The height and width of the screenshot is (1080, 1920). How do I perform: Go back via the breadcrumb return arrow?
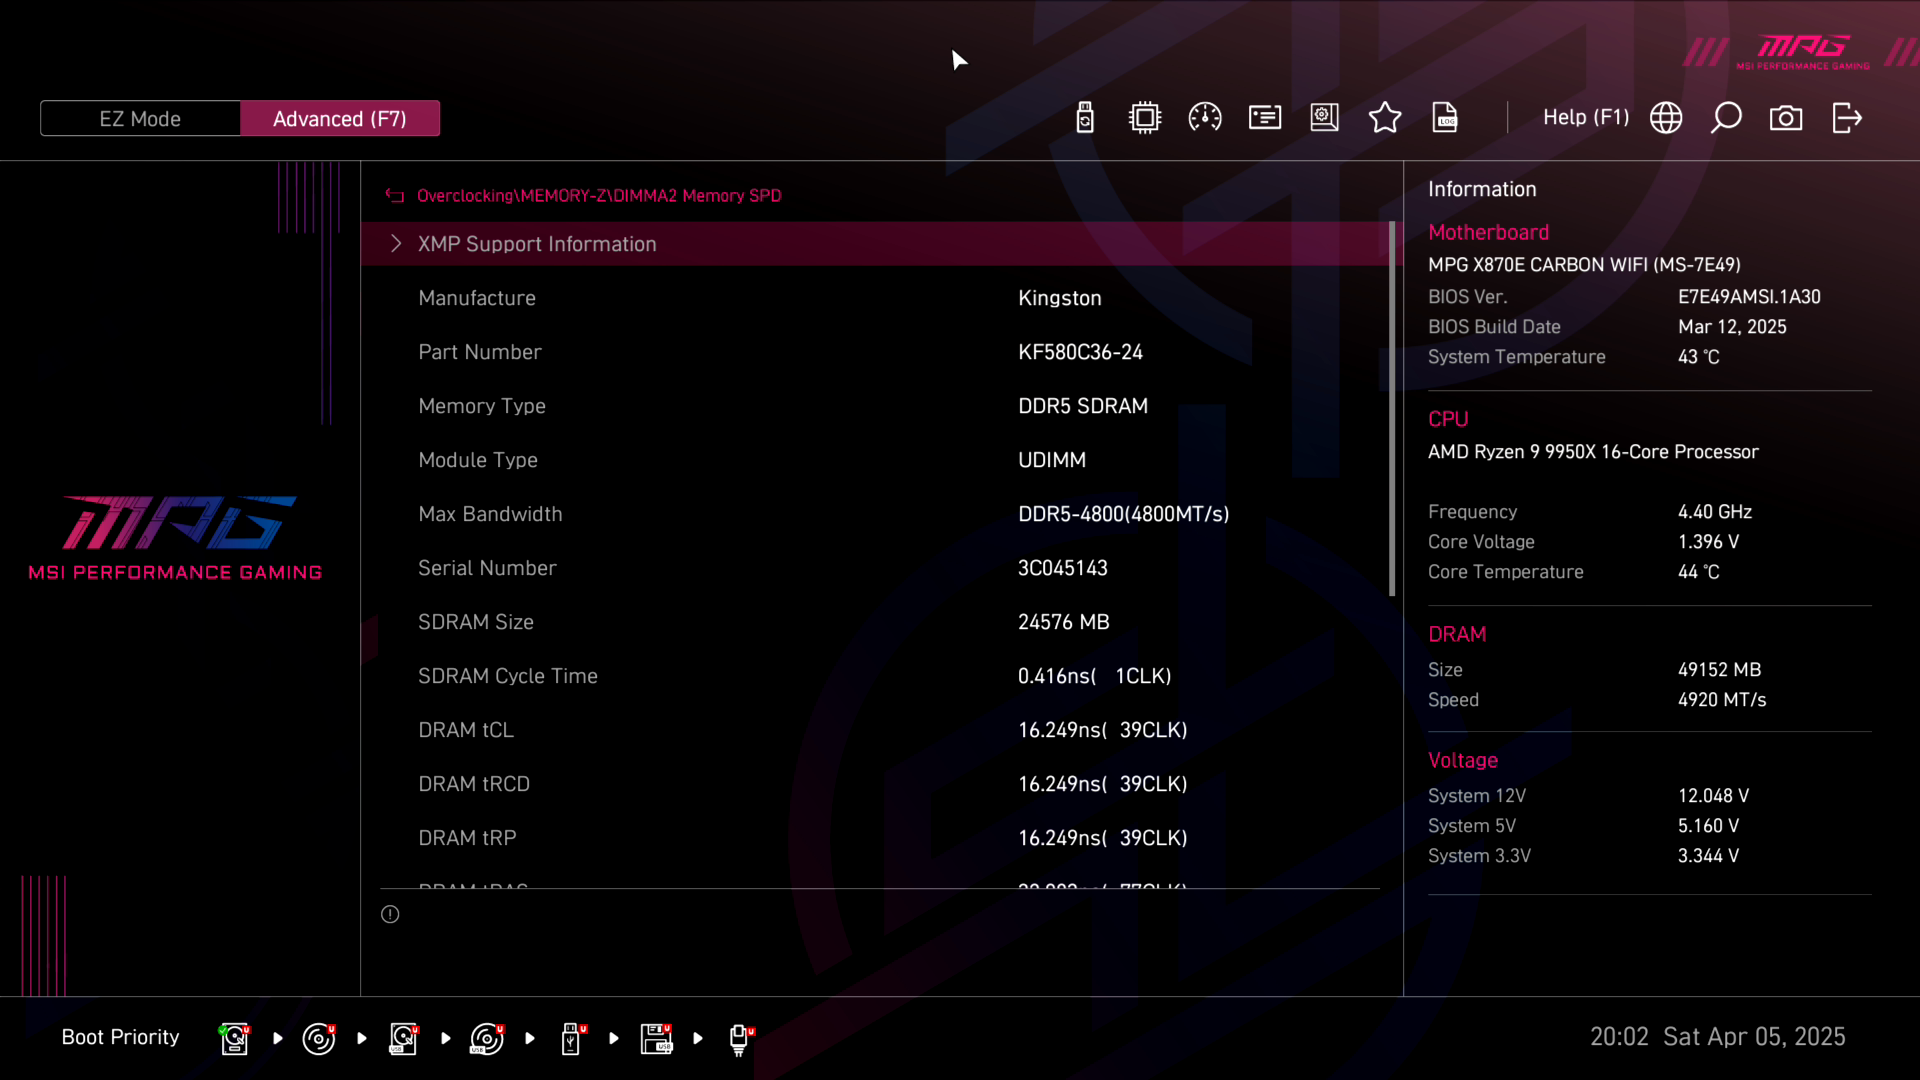(395, 196)
